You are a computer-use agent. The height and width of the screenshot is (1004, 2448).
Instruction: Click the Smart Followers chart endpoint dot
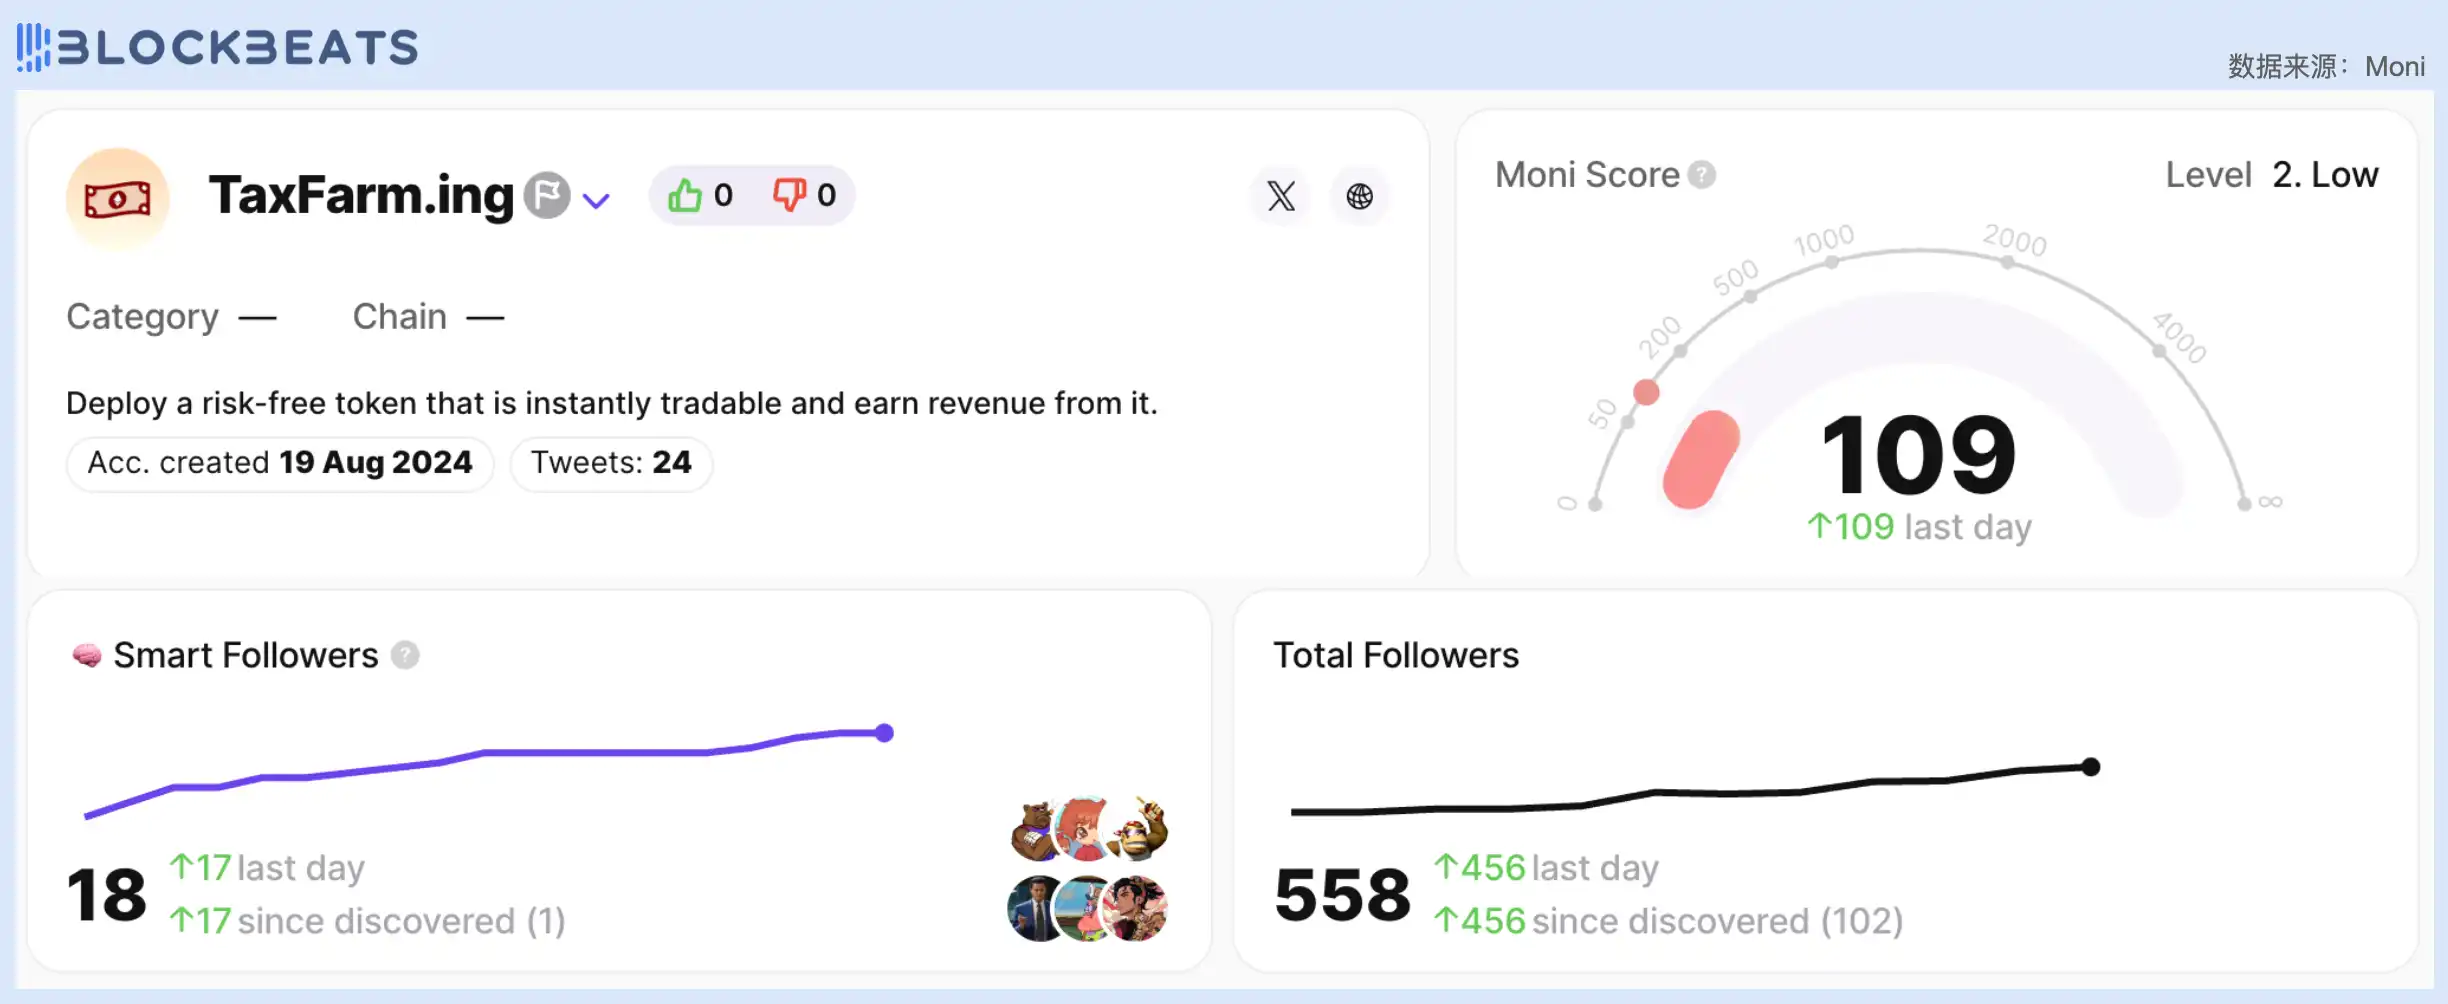pos(884,733)
